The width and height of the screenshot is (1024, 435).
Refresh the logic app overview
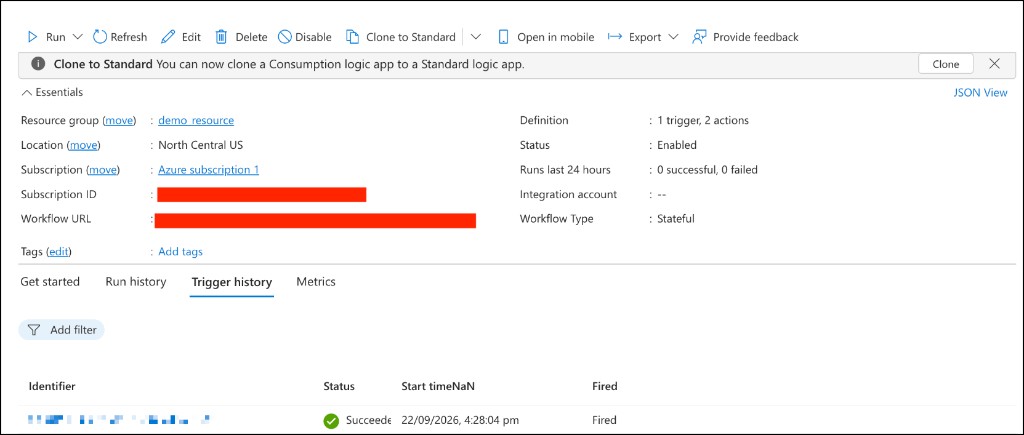coord(120,37)
